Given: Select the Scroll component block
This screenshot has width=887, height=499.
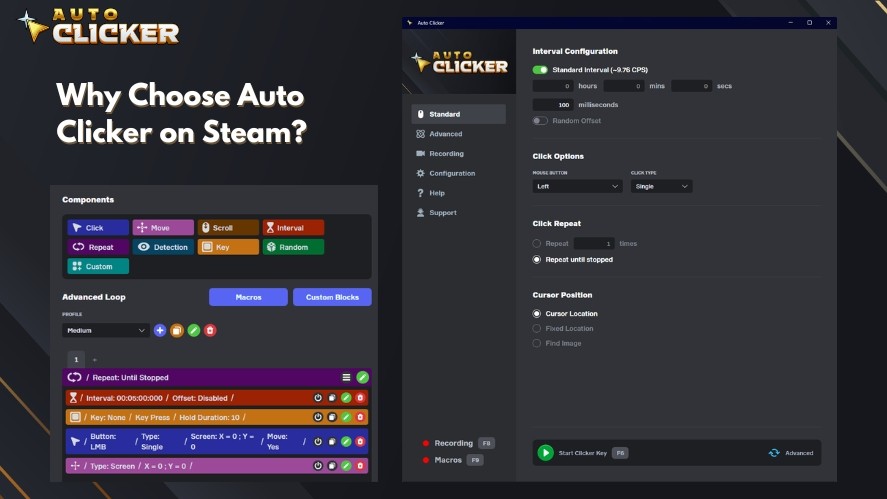Looking at the screenshot, I should point(228,227).
